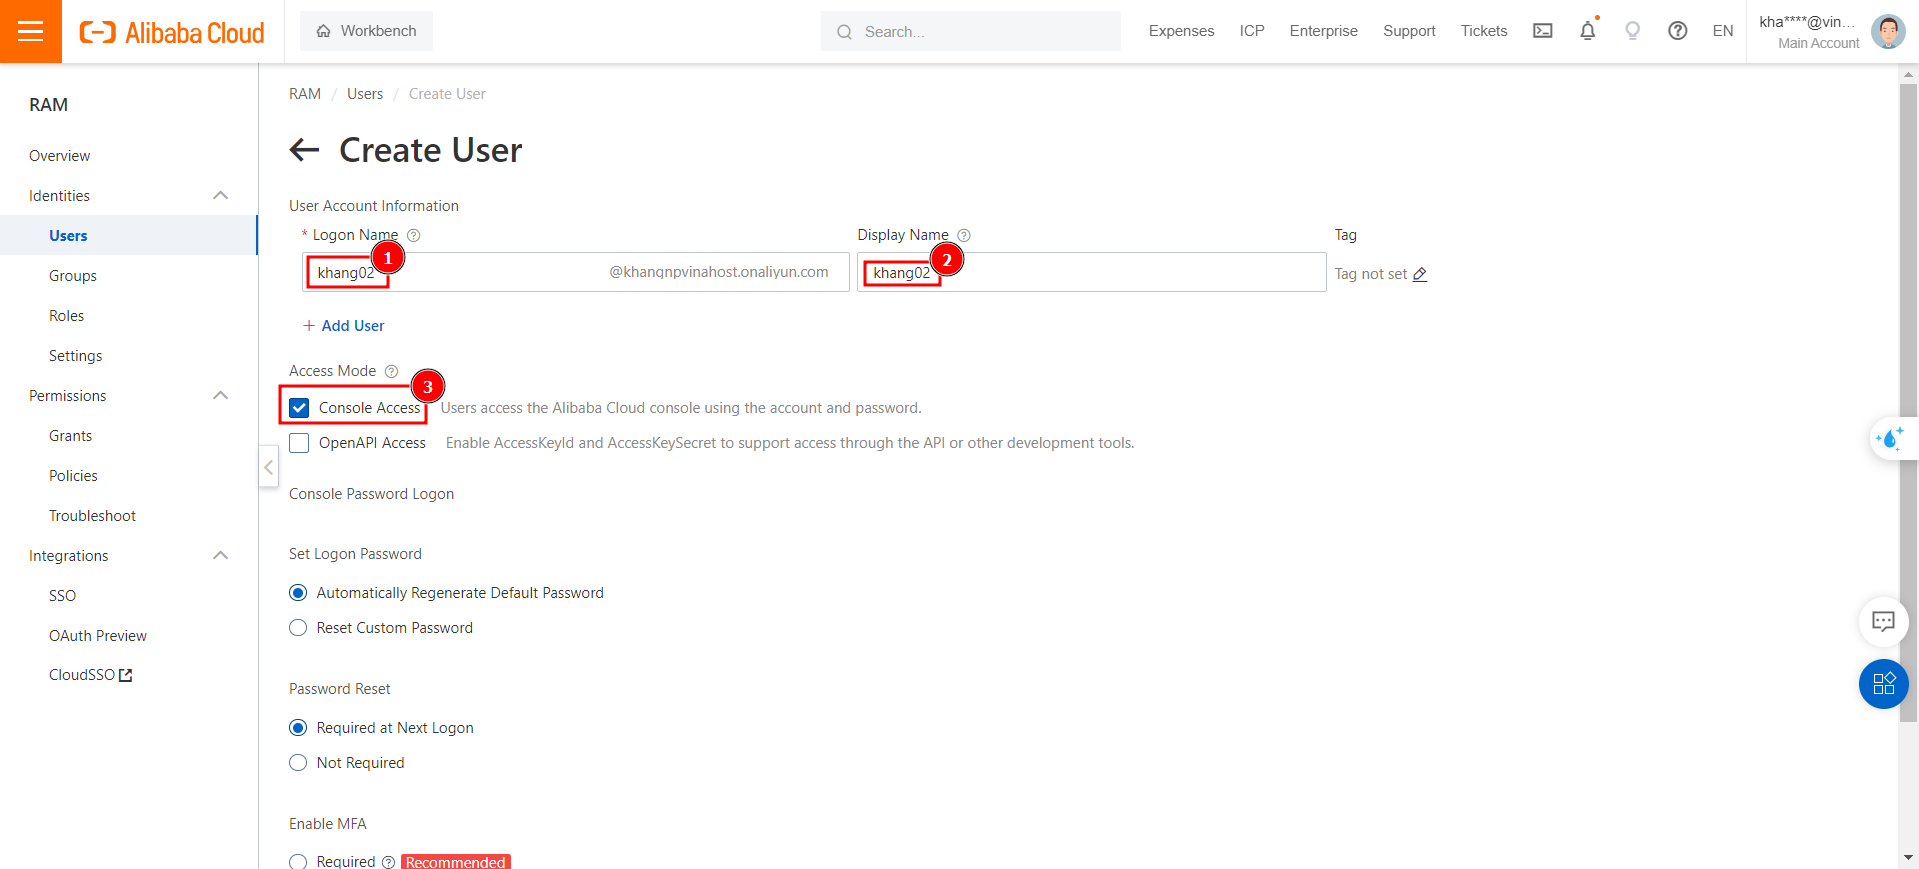Open Policies in the sidebar

coord(73,476)
